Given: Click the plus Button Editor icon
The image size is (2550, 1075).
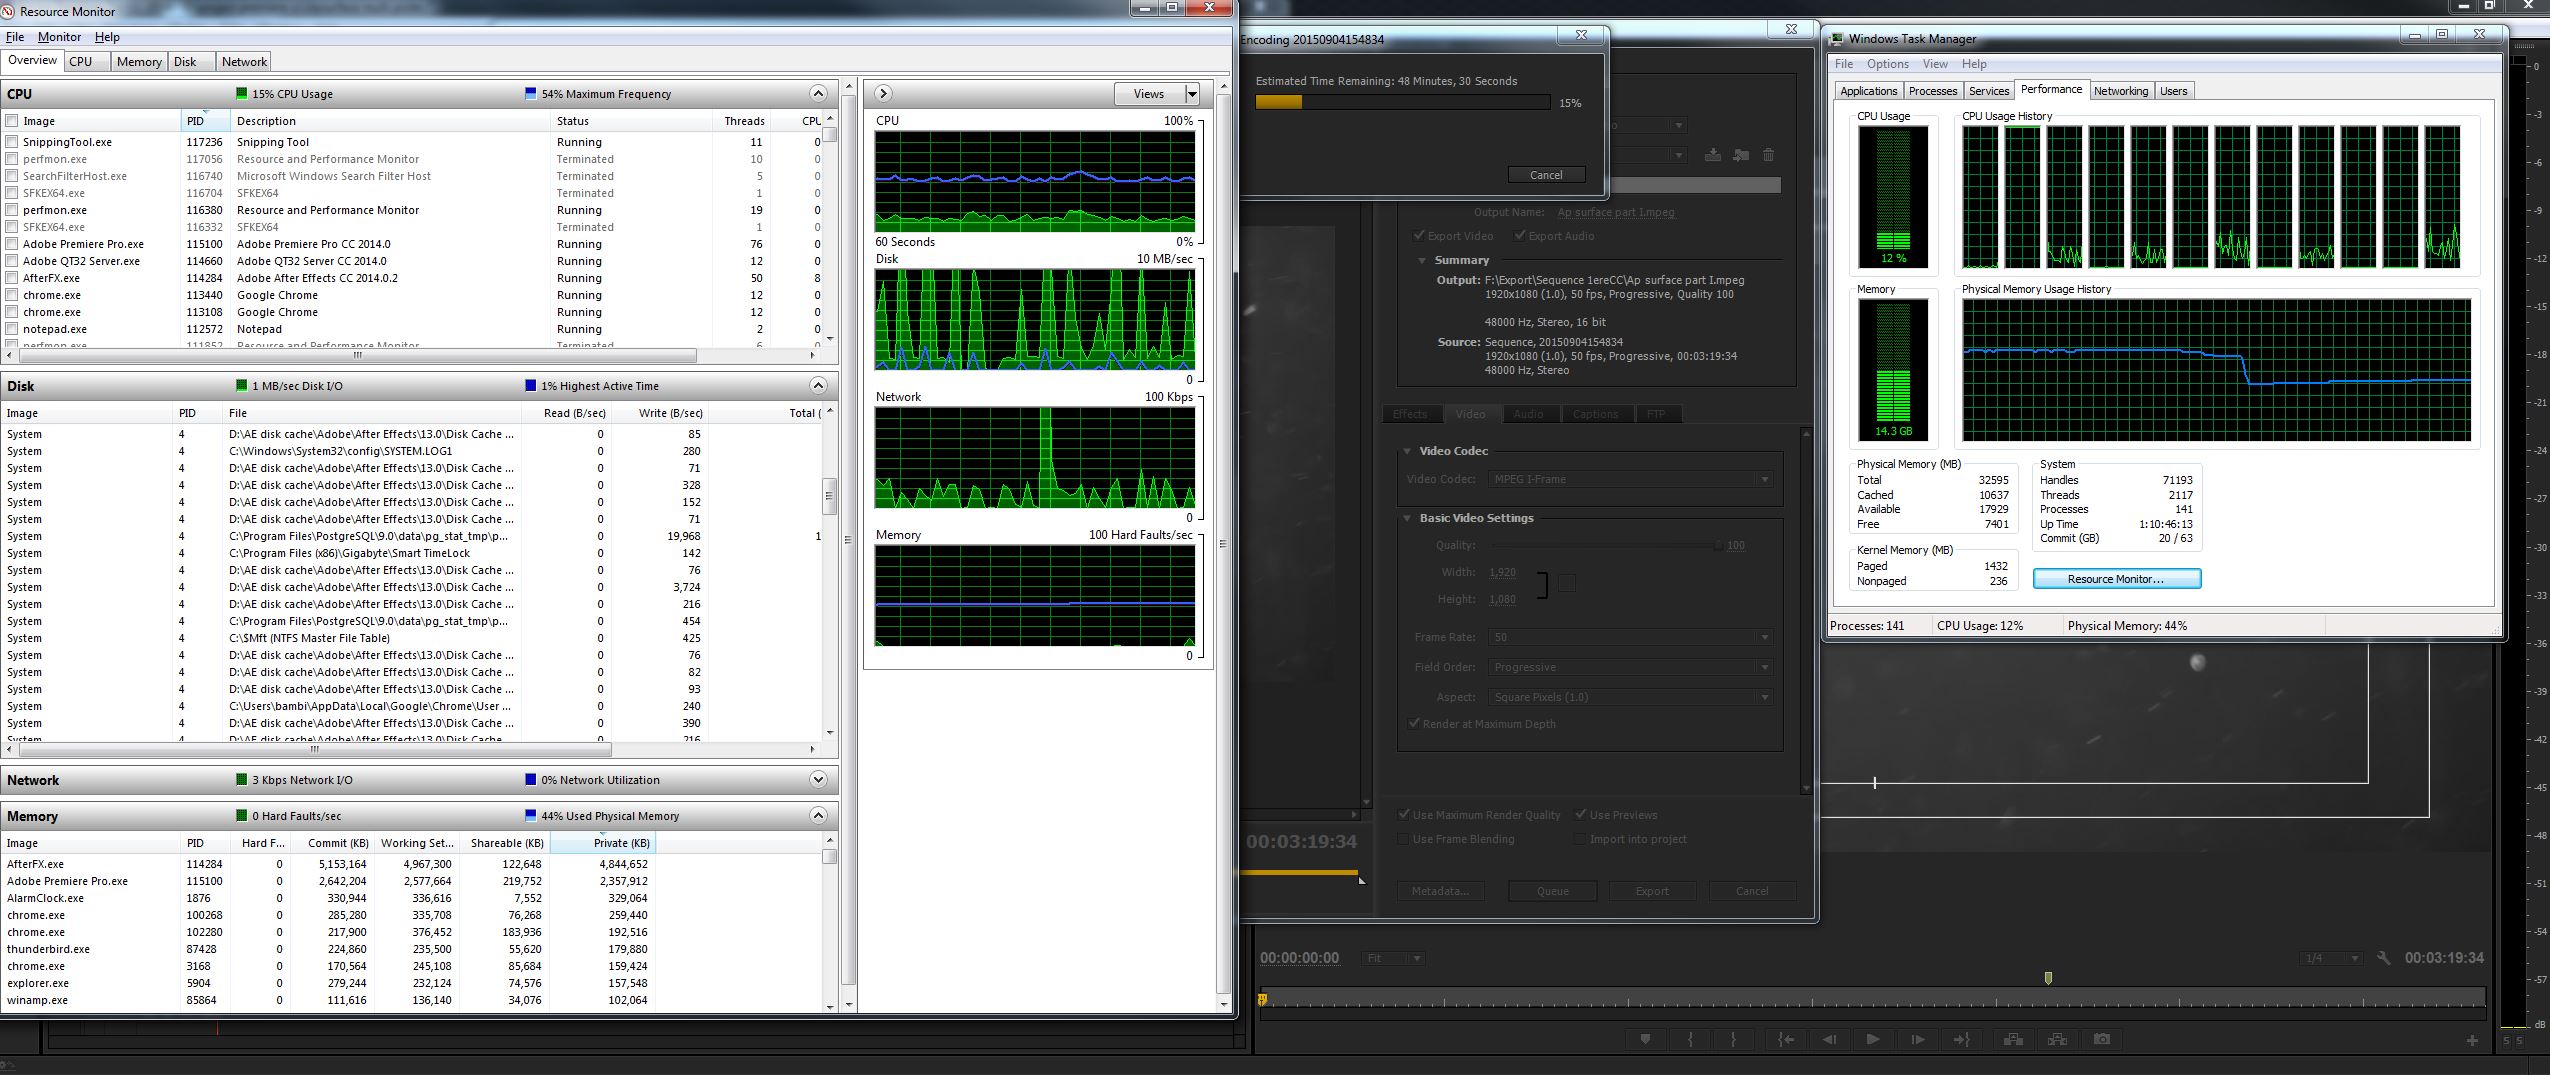Looking at the screenshot, I should (2472, 1041).
